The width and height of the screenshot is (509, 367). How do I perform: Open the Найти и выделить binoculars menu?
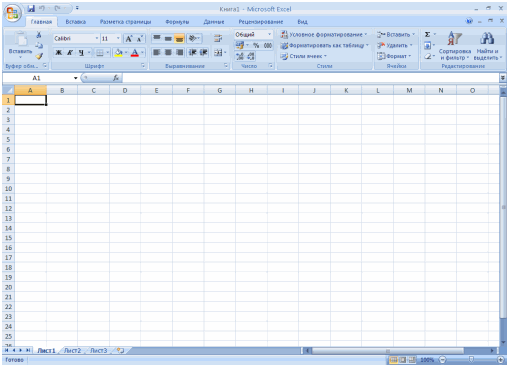[x=487, y=46]
